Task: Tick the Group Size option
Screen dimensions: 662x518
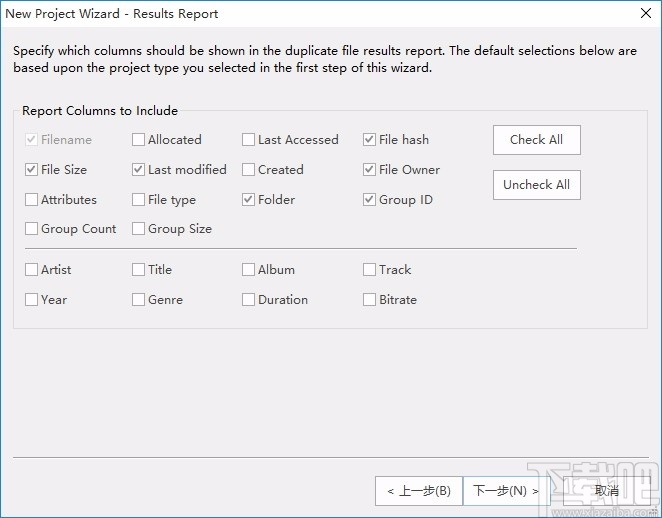Action: click(x=138, y=229)
